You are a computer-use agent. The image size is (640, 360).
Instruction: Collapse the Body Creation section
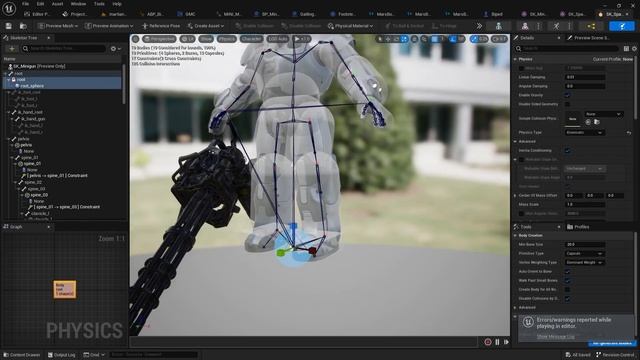515,236
